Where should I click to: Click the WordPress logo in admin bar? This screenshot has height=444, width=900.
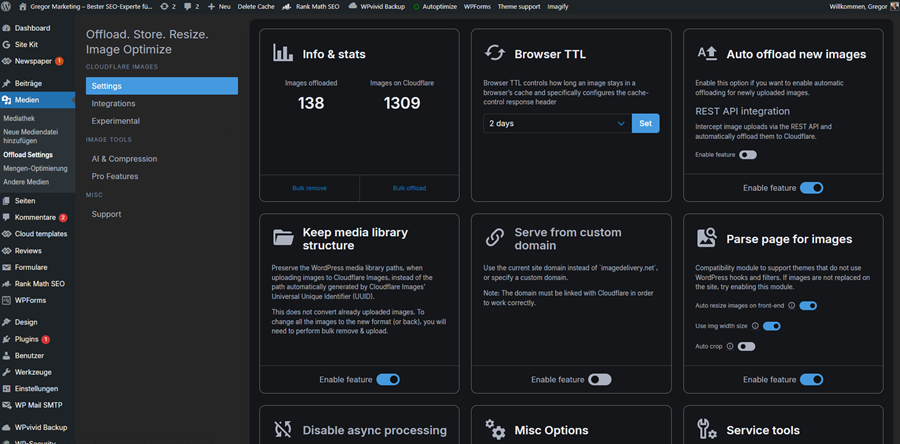(6, 6)
